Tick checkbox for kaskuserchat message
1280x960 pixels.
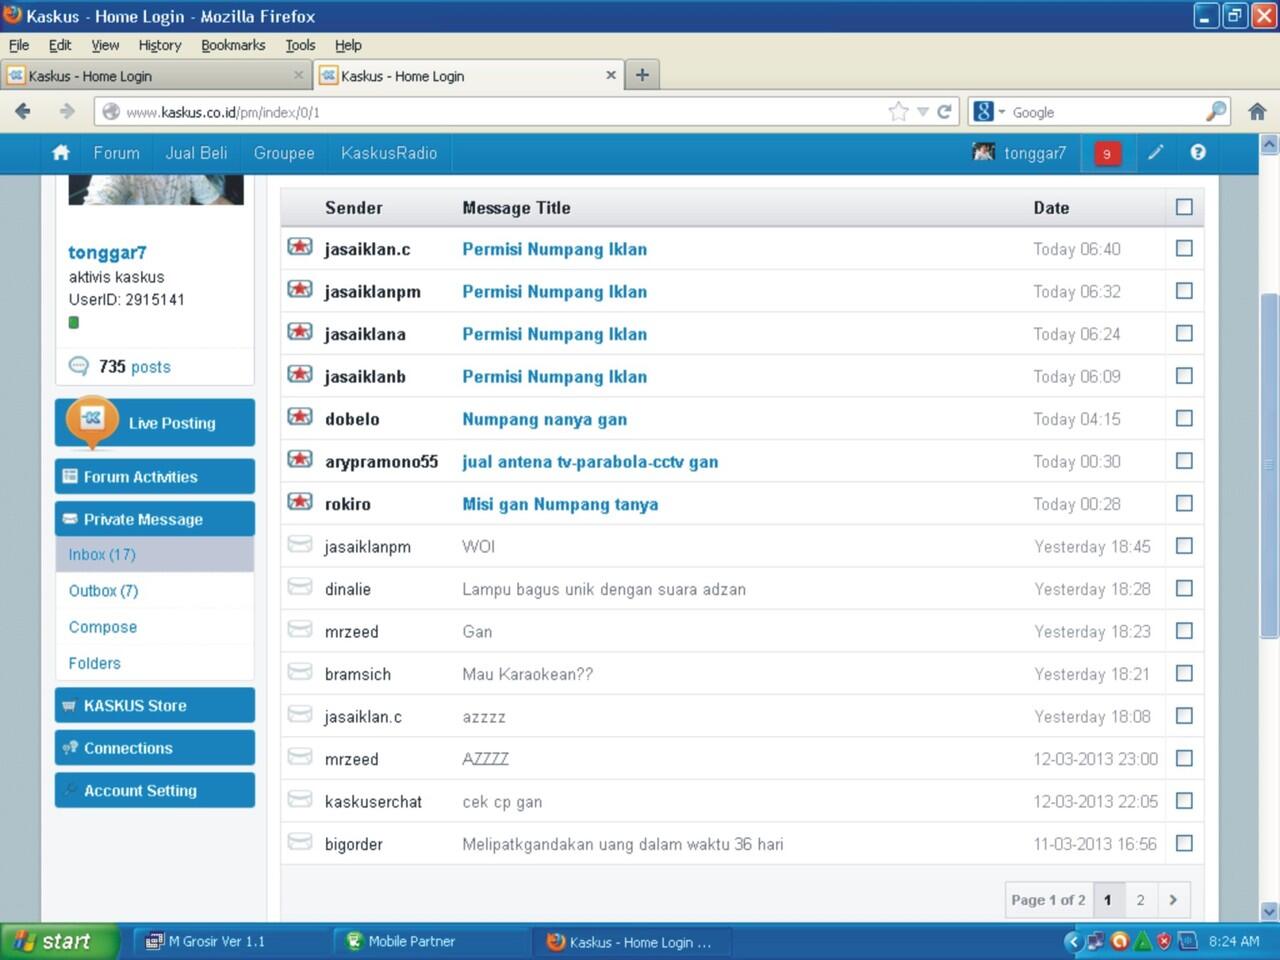pyautogui.click(x=1184, y=801)
